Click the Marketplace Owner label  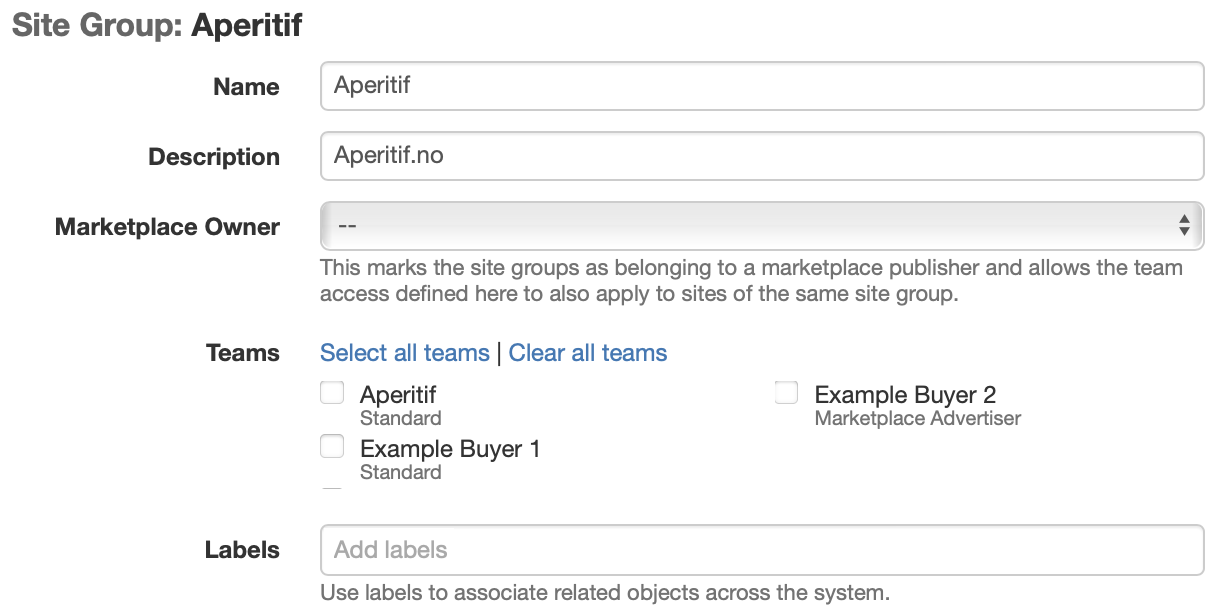tap(167, 227)
